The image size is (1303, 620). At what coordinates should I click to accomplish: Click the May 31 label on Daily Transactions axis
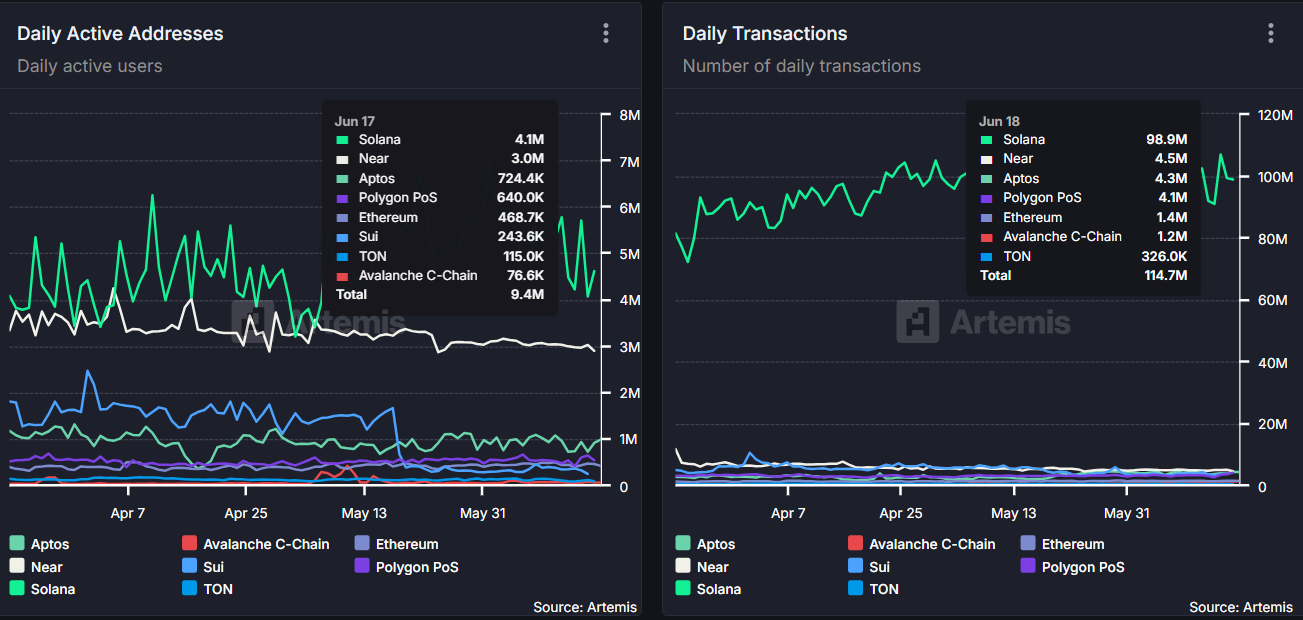tap(1127, 513)
